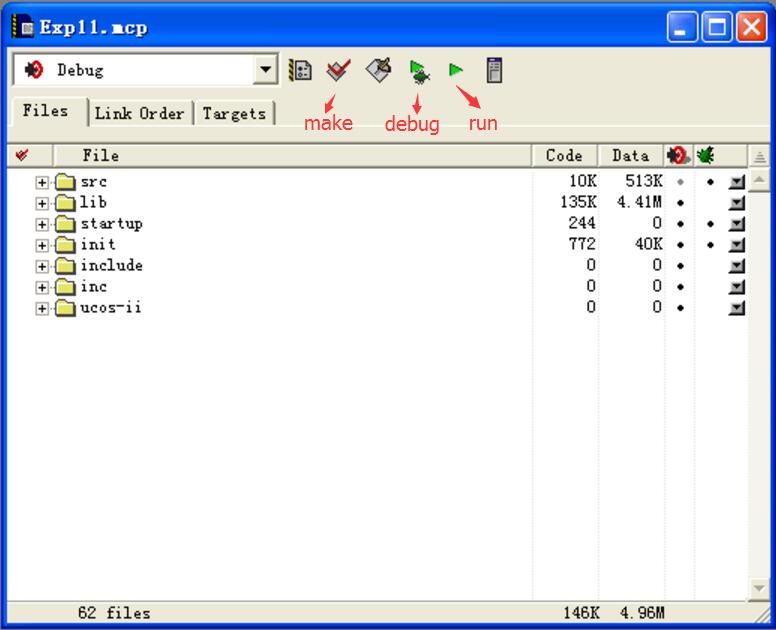776x630 pixels.
Task: Click the 513K data size value
Action: (644, 181)
